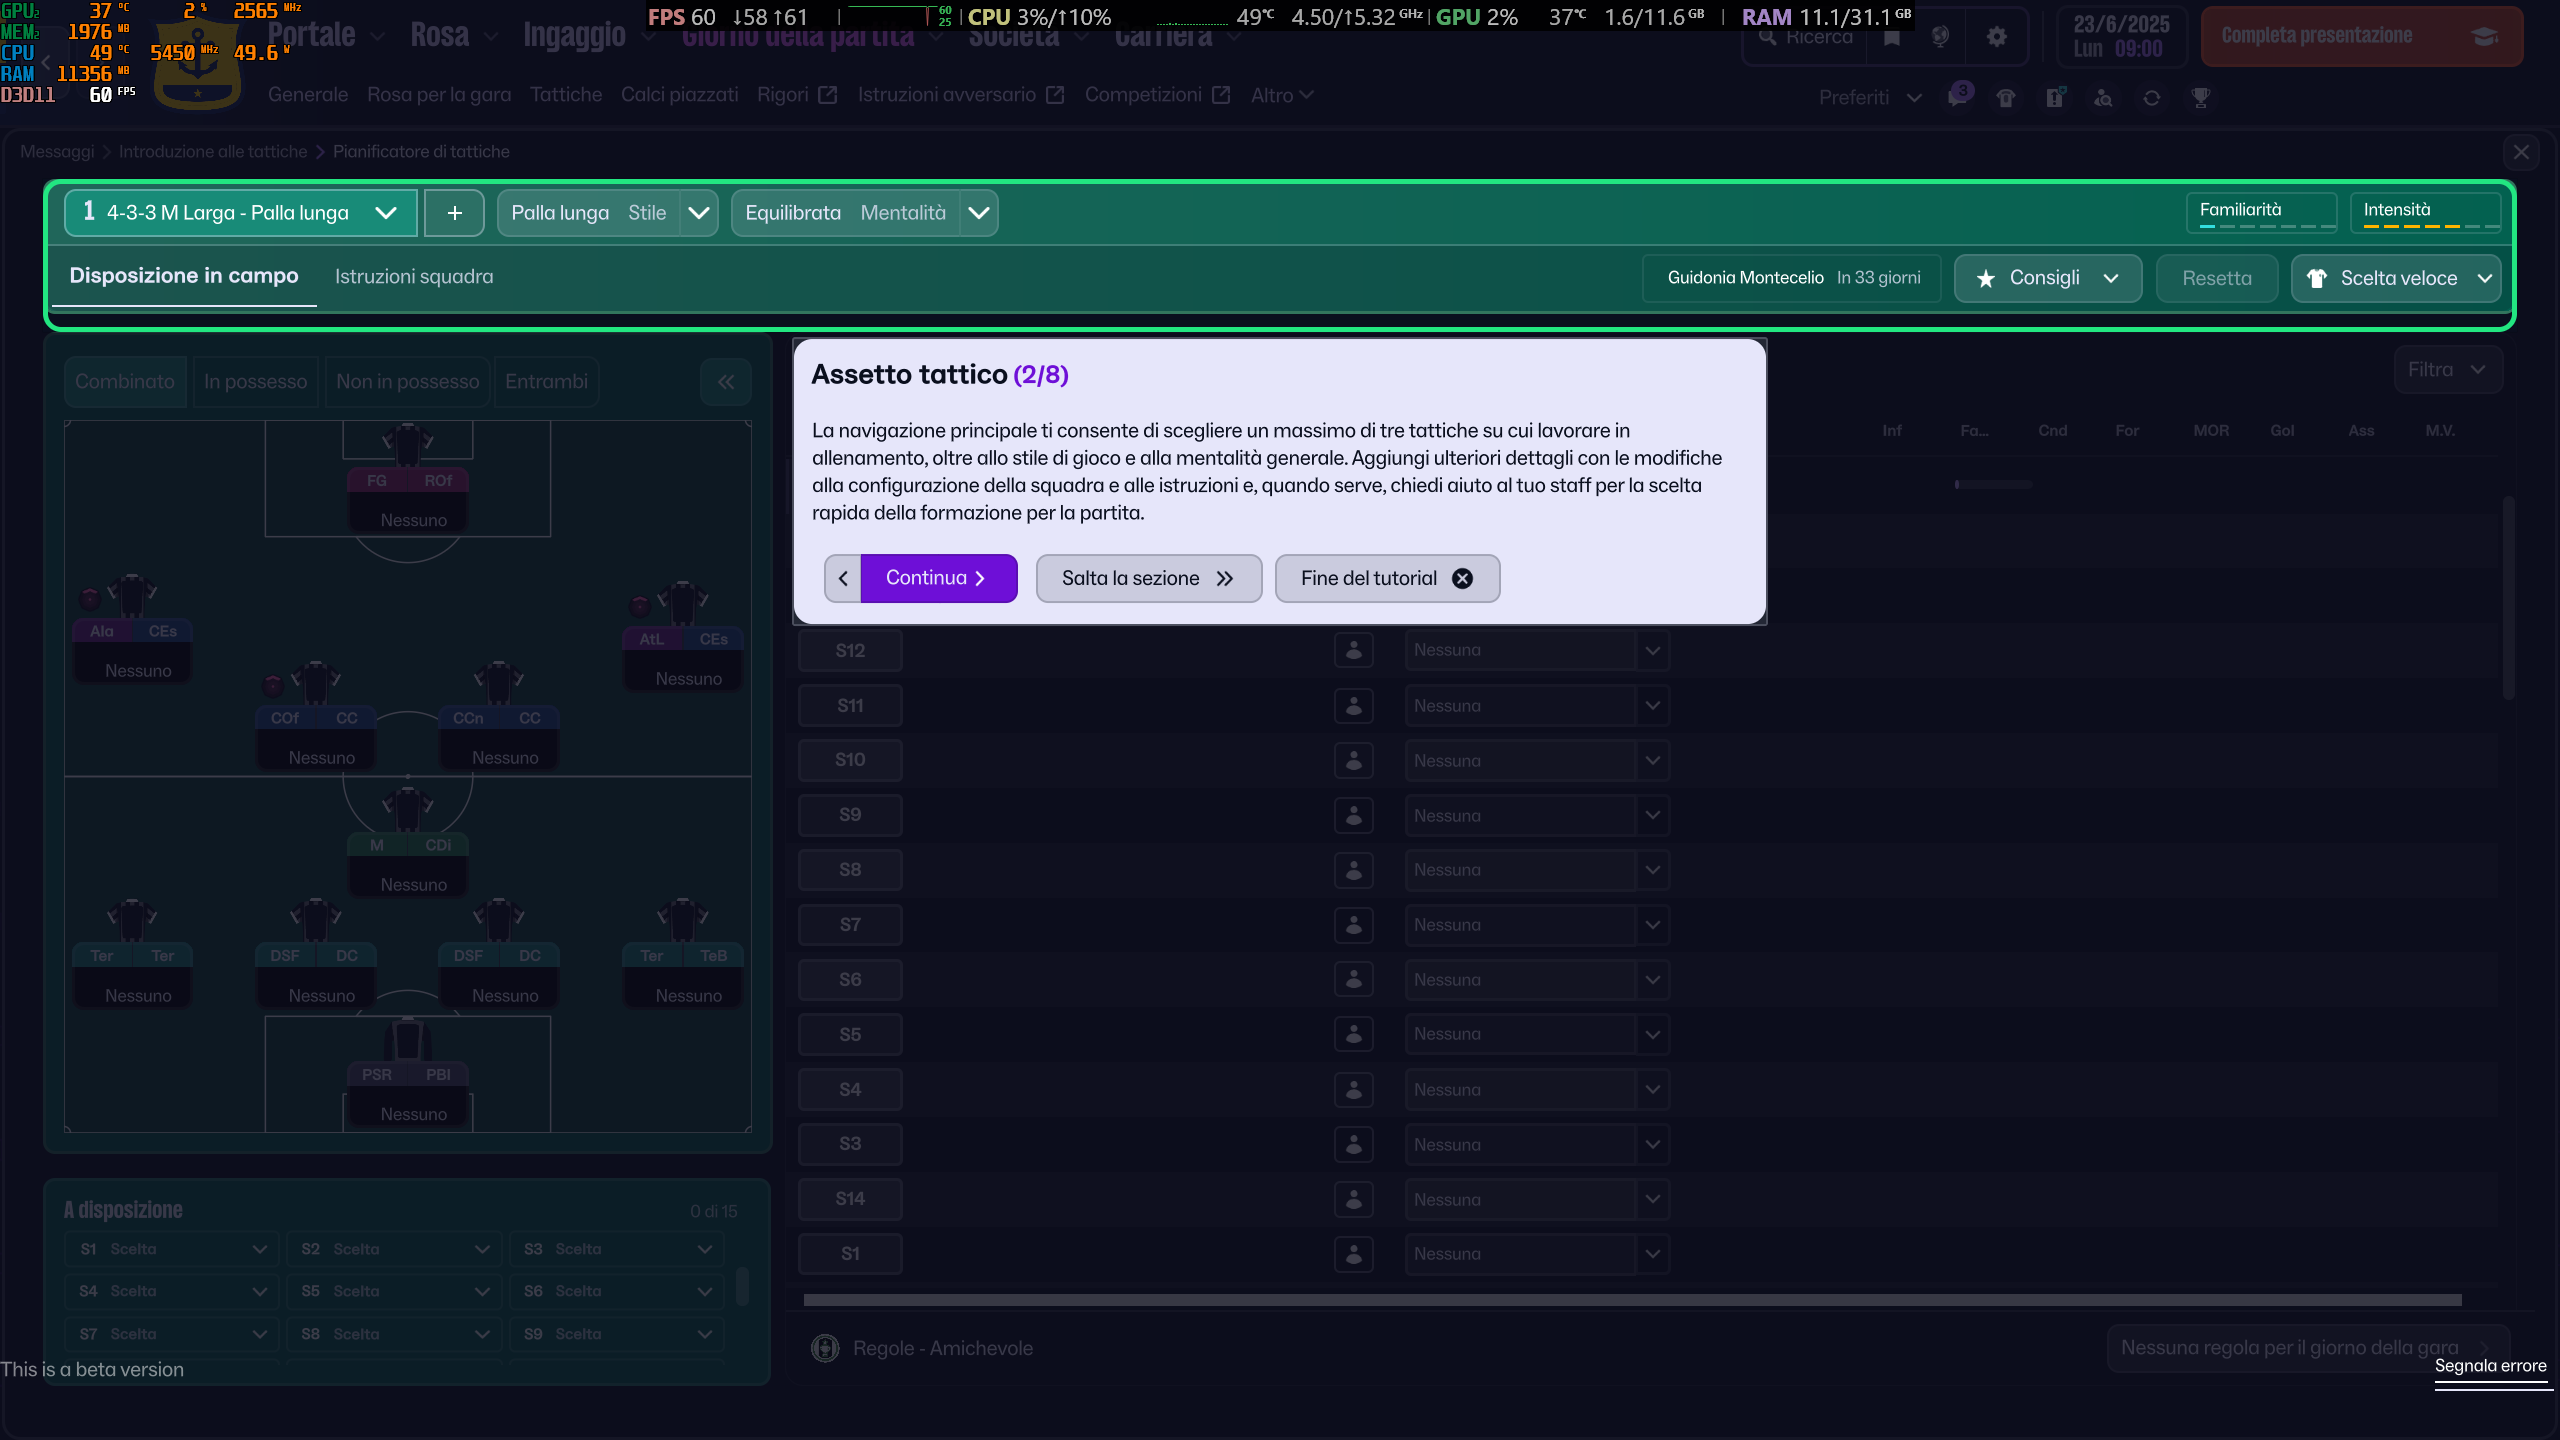This screenshot has width=2560, height=1440.
Task: Click Fine del tutorial button
Action: click(x=1386, y=578)
